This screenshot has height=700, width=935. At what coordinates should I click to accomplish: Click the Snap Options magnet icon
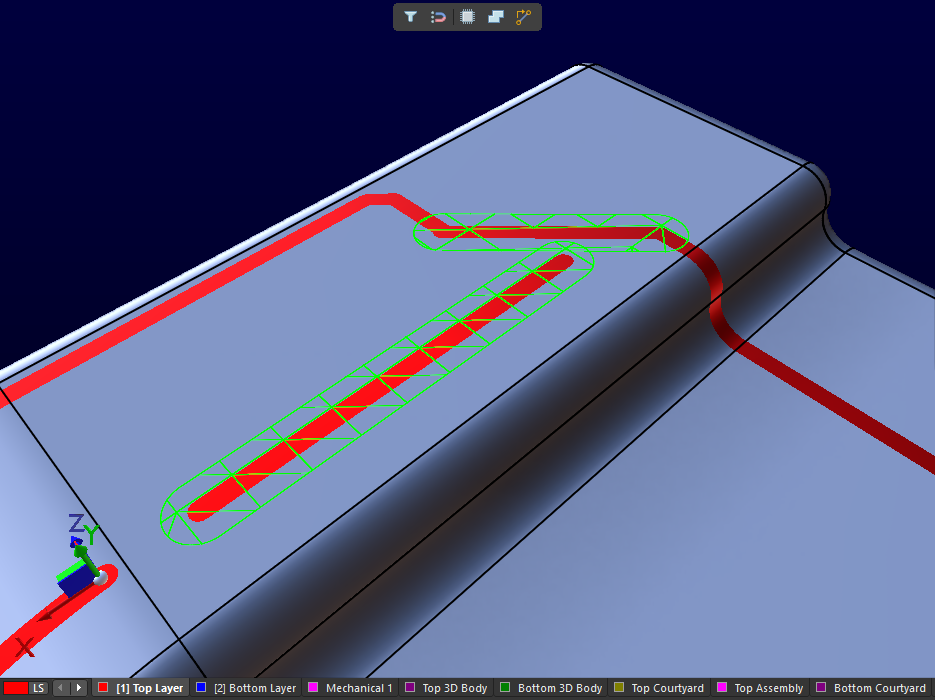(438, 17)
